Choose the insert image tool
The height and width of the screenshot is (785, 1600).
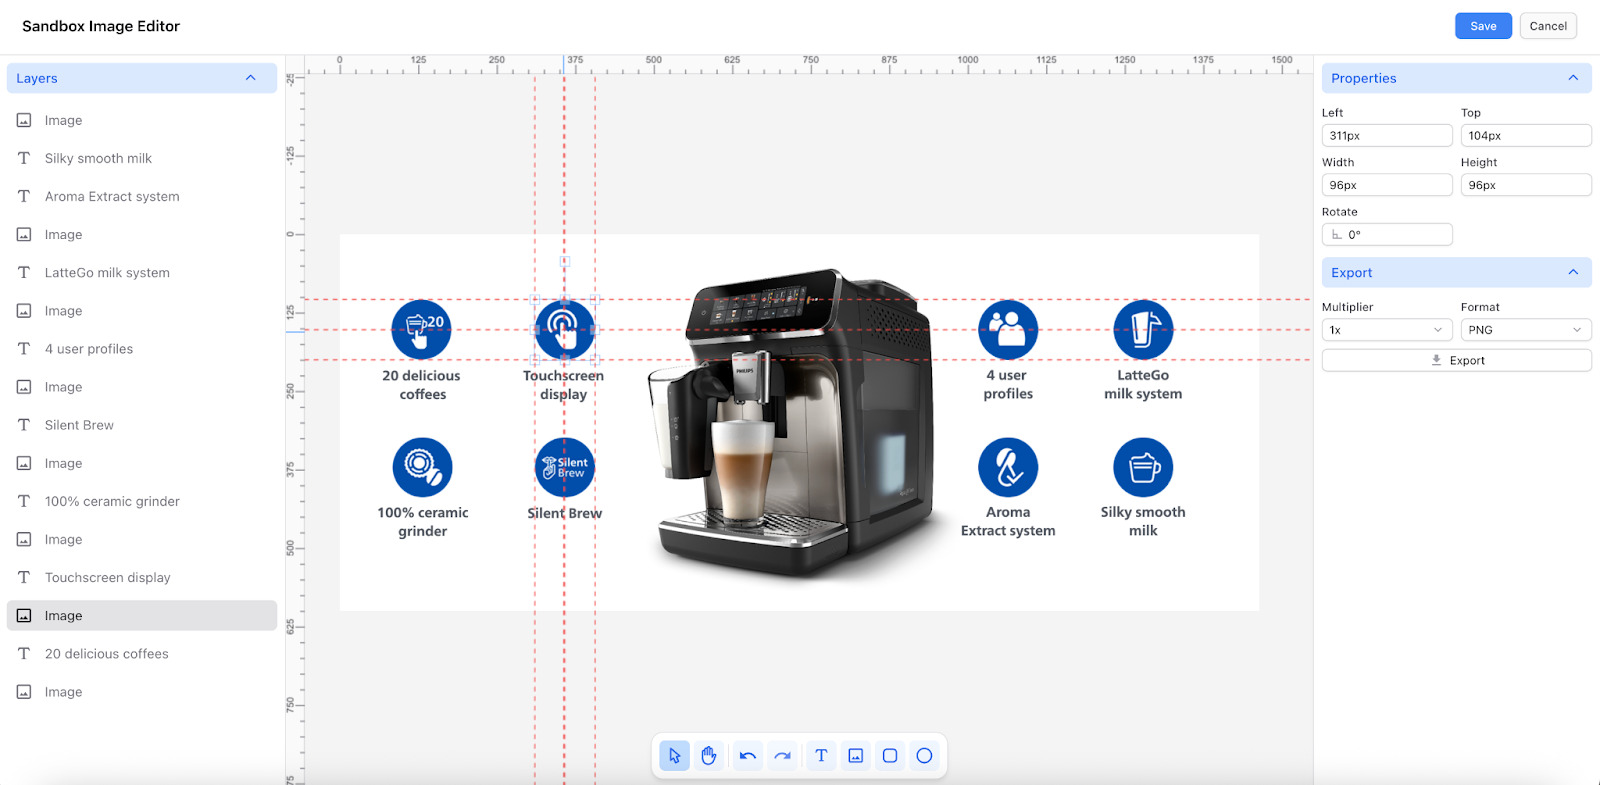coord(856,756)
